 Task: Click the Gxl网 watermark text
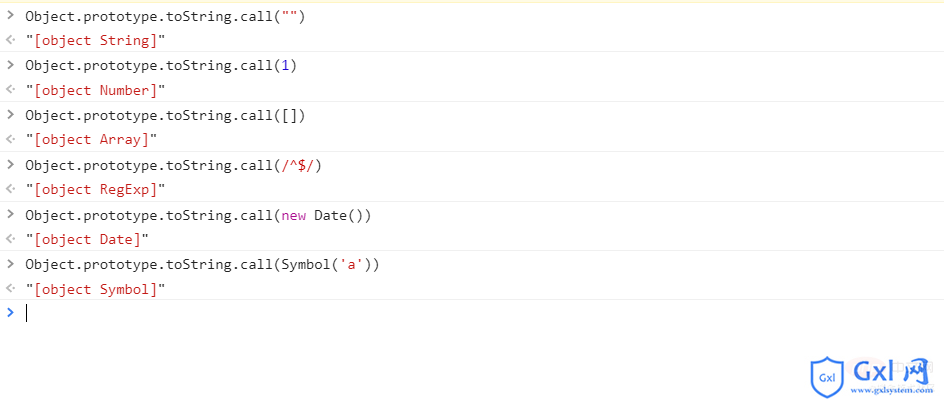[x=892, y=371]
